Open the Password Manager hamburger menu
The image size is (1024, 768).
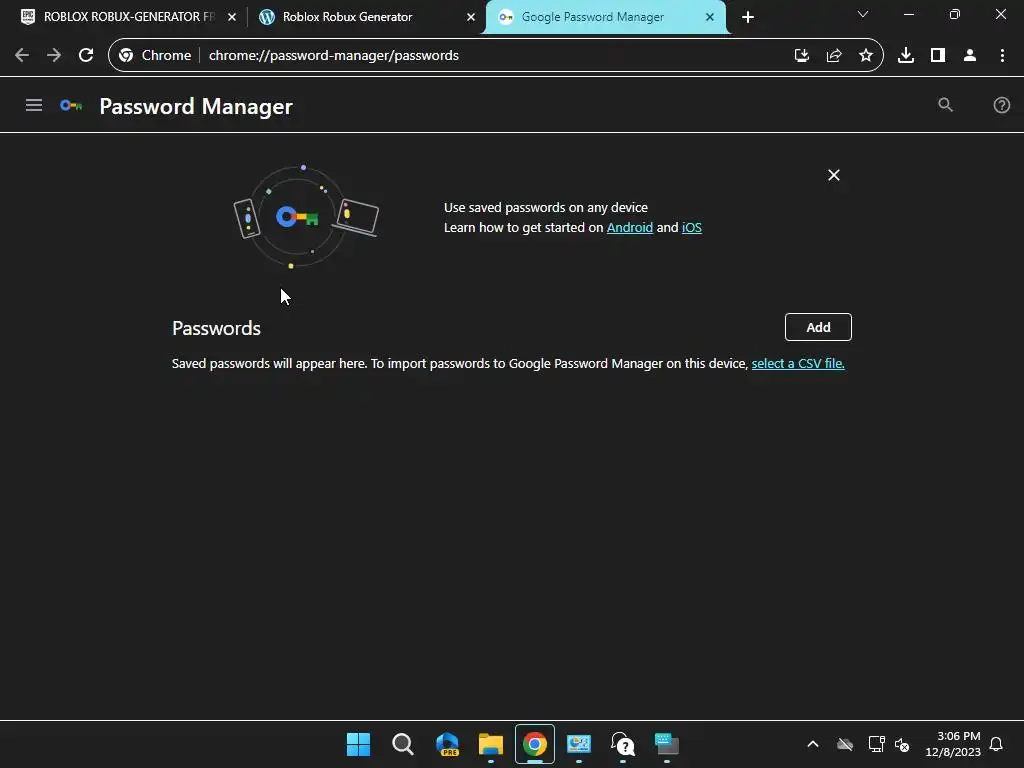[33, 105]
